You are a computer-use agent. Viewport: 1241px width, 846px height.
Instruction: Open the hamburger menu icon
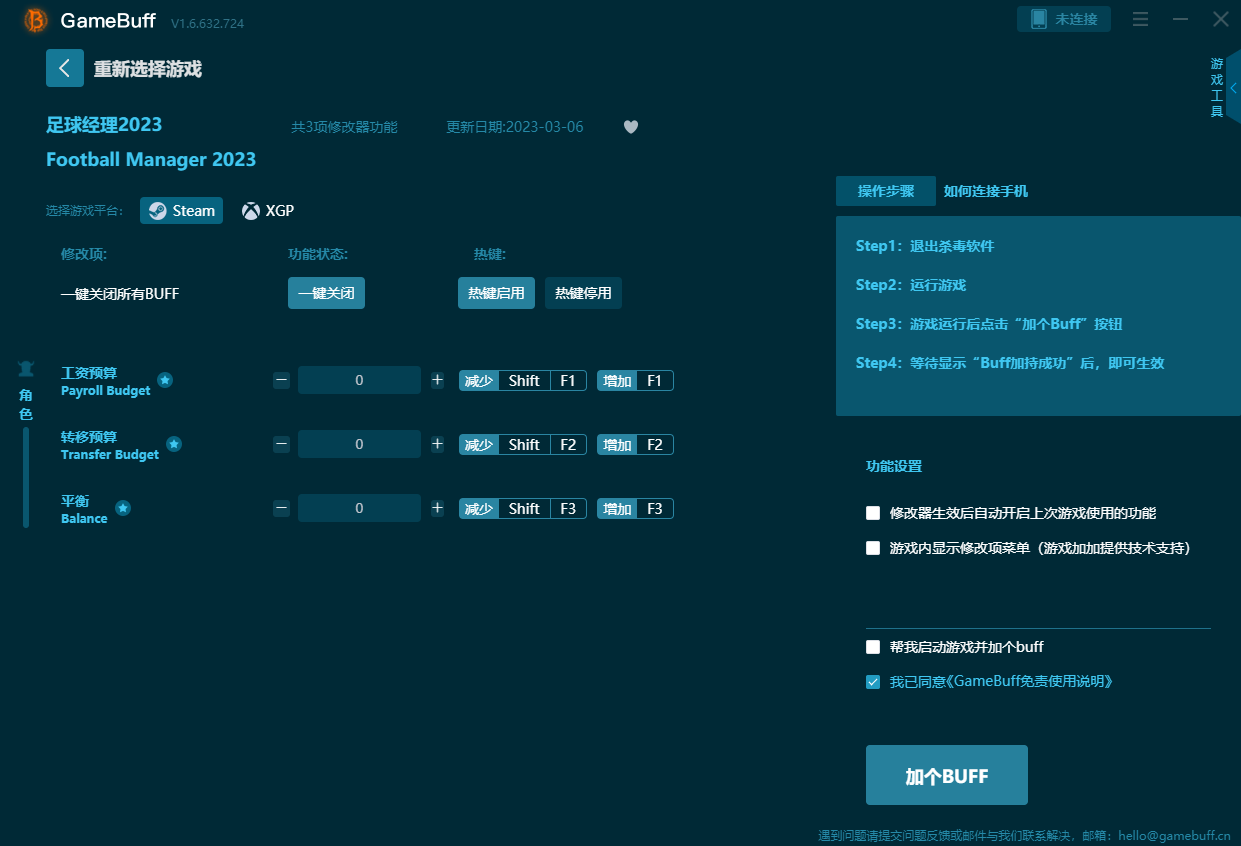pyautogui.click(x=1140, y=19)
